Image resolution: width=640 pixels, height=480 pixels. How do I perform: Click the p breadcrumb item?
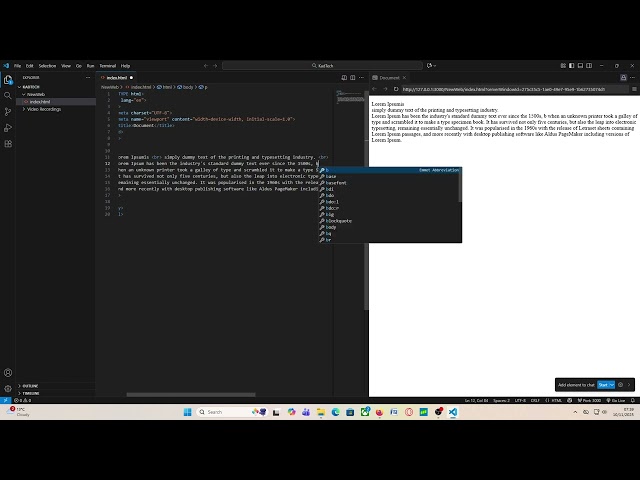click(203, 87)
